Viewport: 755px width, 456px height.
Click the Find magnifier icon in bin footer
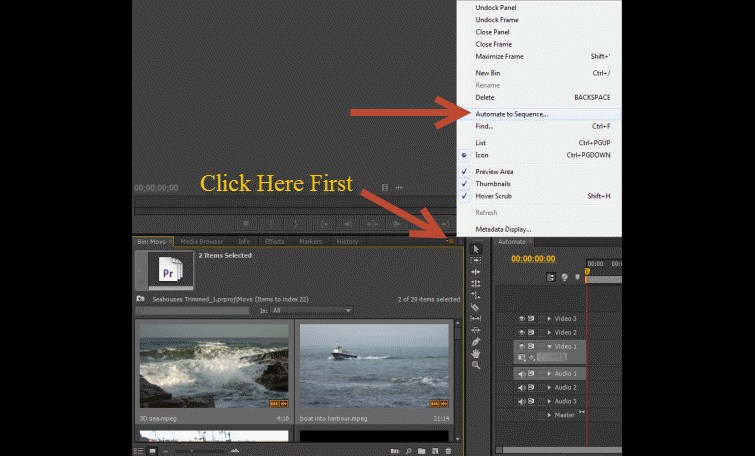[408, 451]
